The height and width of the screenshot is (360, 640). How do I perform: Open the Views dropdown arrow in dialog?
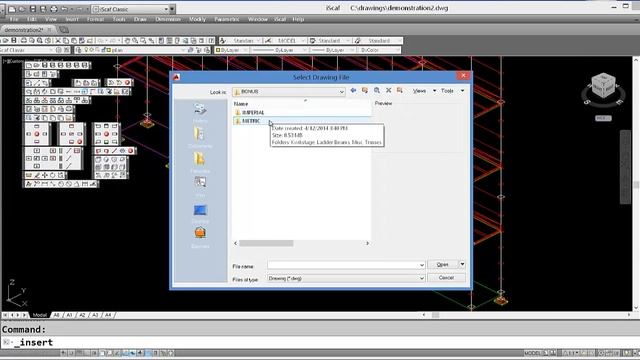434,91
